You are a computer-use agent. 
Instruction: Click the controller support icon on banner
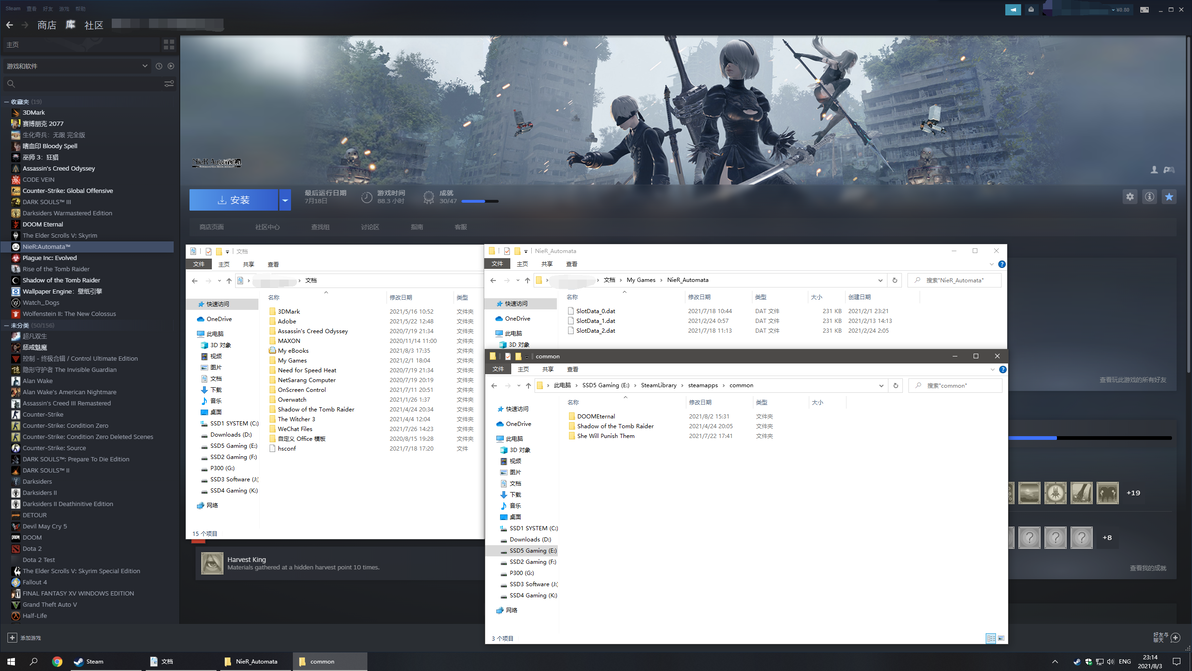(1169, 169)
